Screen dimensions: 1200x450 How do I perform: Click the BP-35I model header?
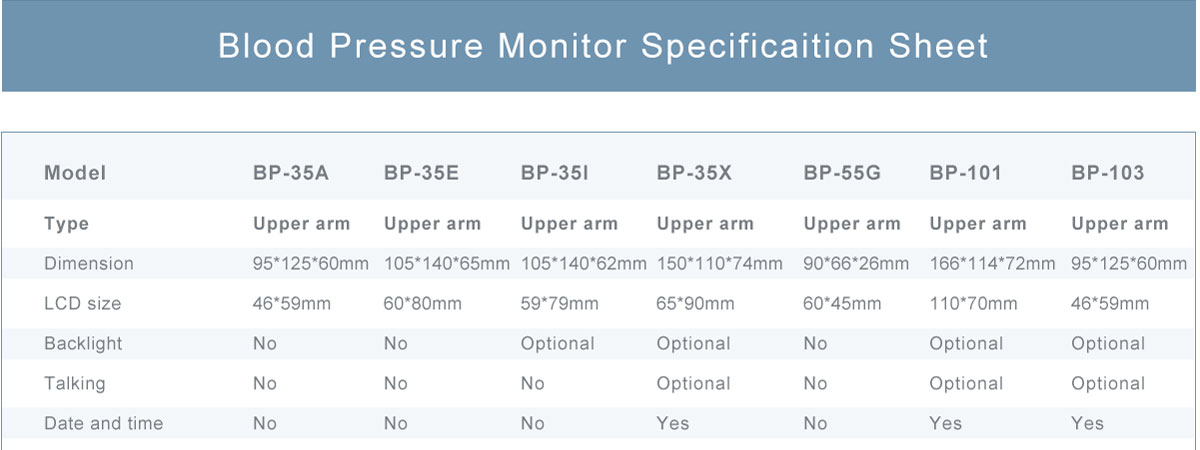pyautogui.click(x=554, y=173)
